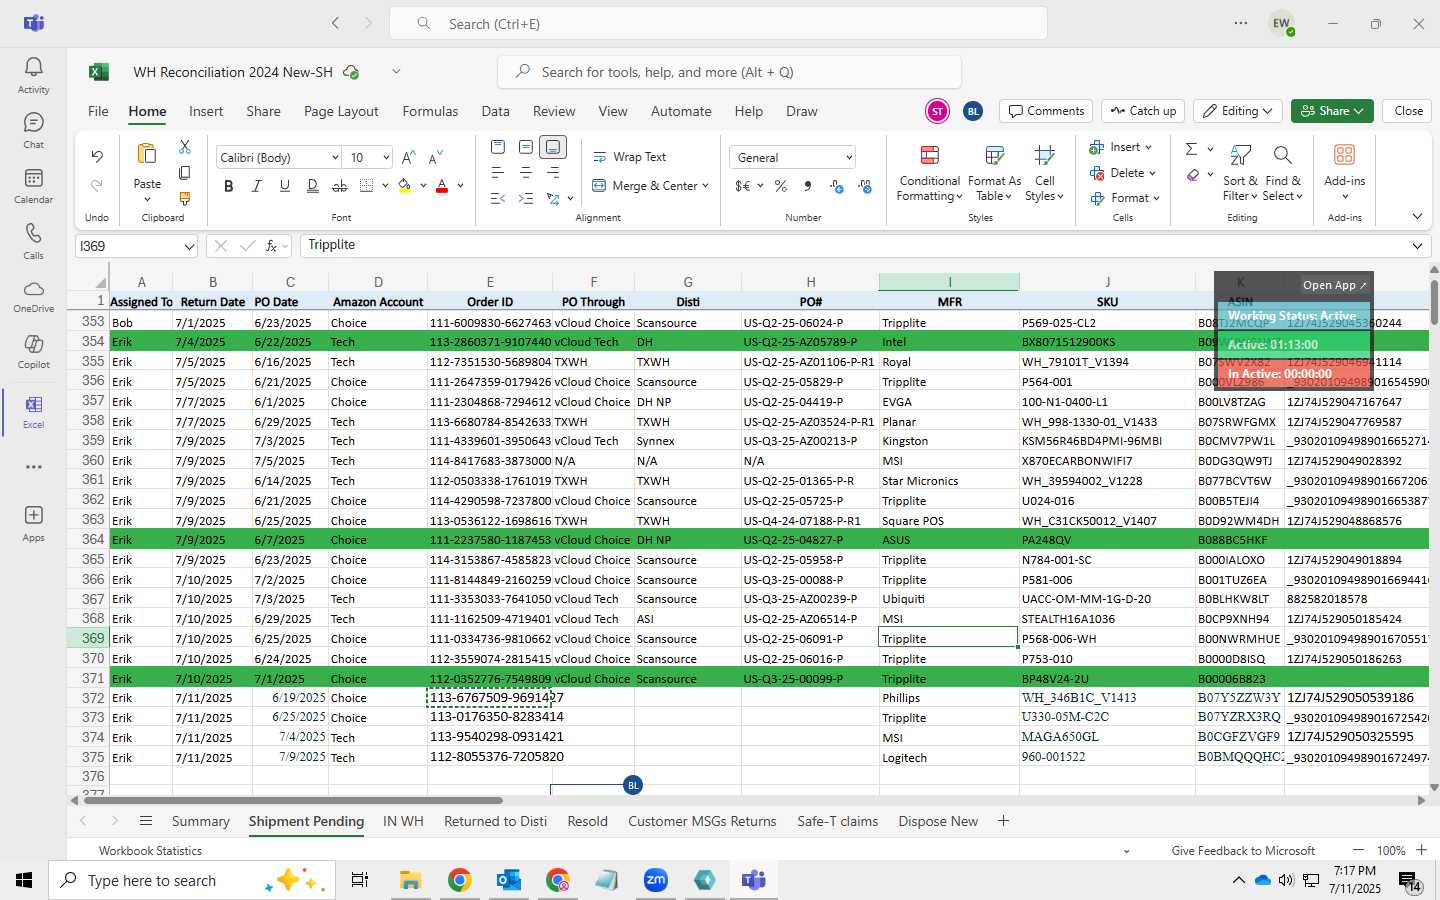Click the Copy icon in Clipboard
The height and width of the screenshot is (900, 1440).
tap(185, 173)
